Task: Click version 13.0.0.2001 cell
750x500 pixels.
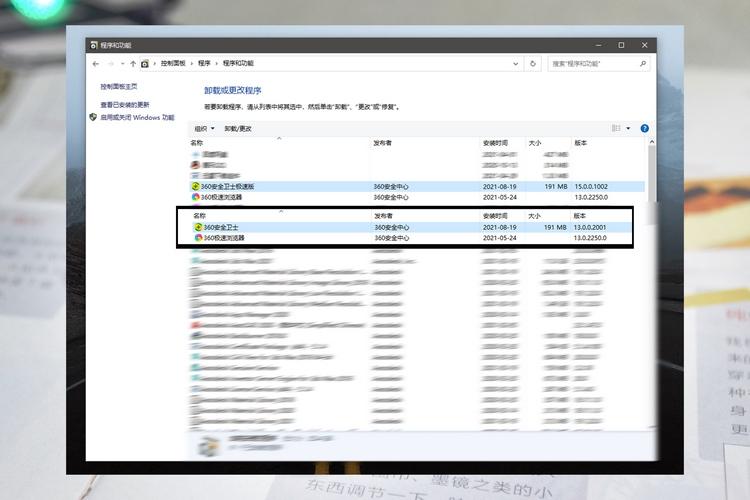Action: pos(590,227)
